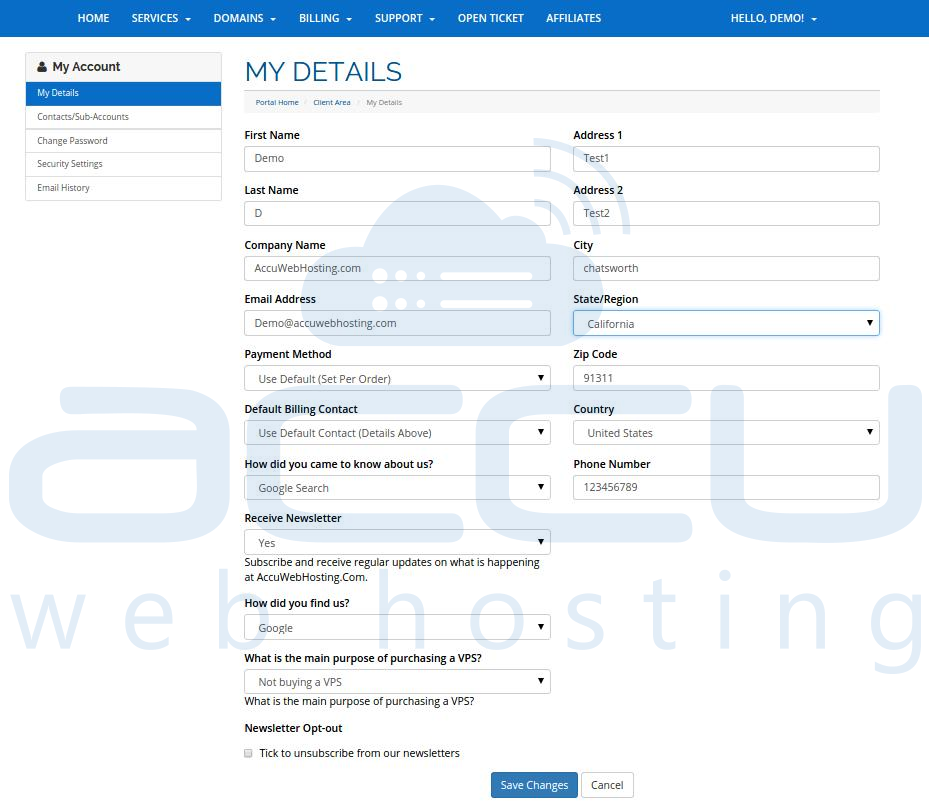
Task: Open the BILLING menu
Action: [x=325, y=18]
